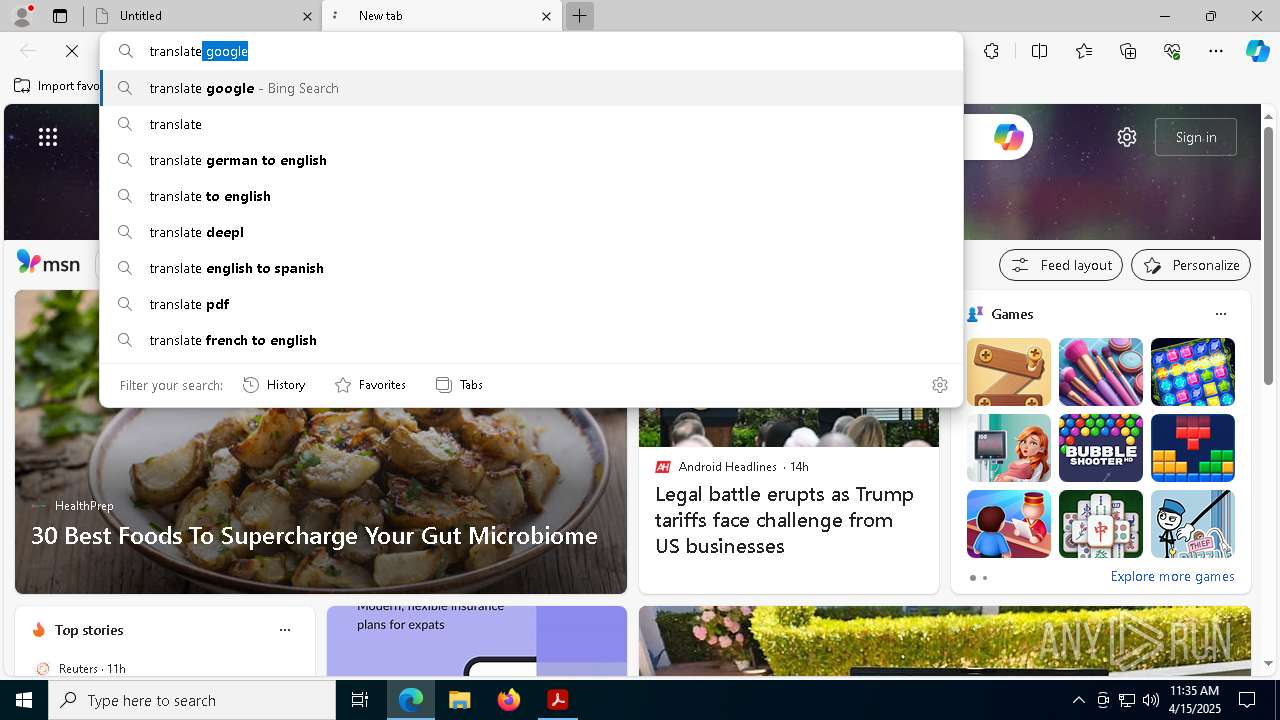Open Copilot icon in Edge toolbar
Viewport: 1280px width, 720px height.
(1257, 51)
